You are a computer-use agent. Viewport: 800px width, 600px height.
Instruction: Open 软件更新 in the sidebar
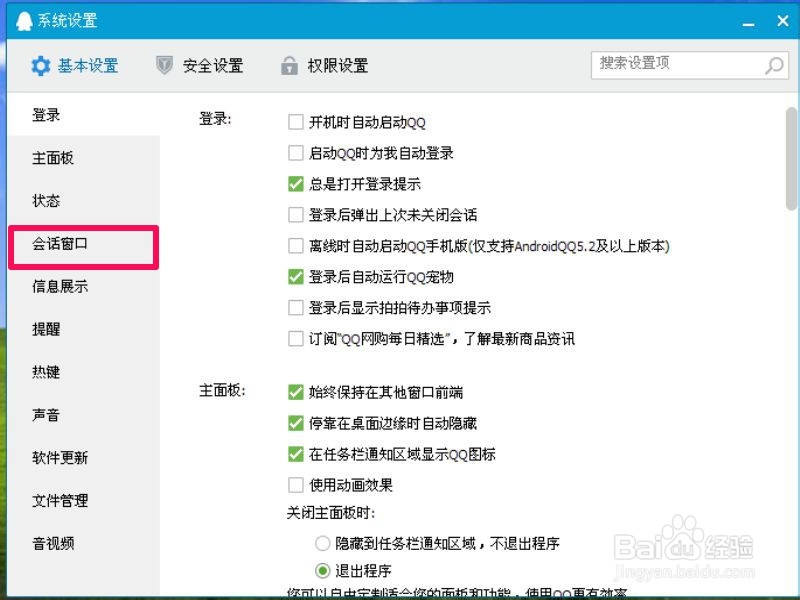pos(84,458)
